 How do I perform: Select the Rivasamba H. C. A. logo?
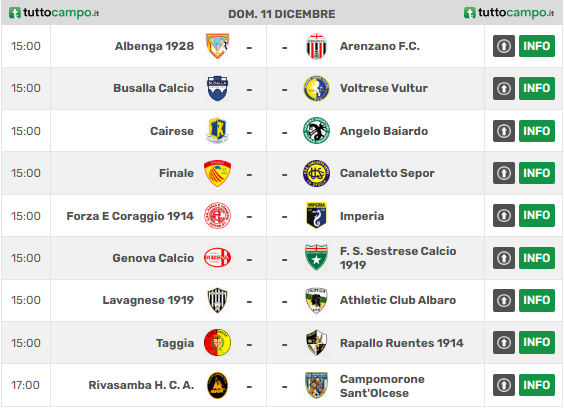[217, 385]
